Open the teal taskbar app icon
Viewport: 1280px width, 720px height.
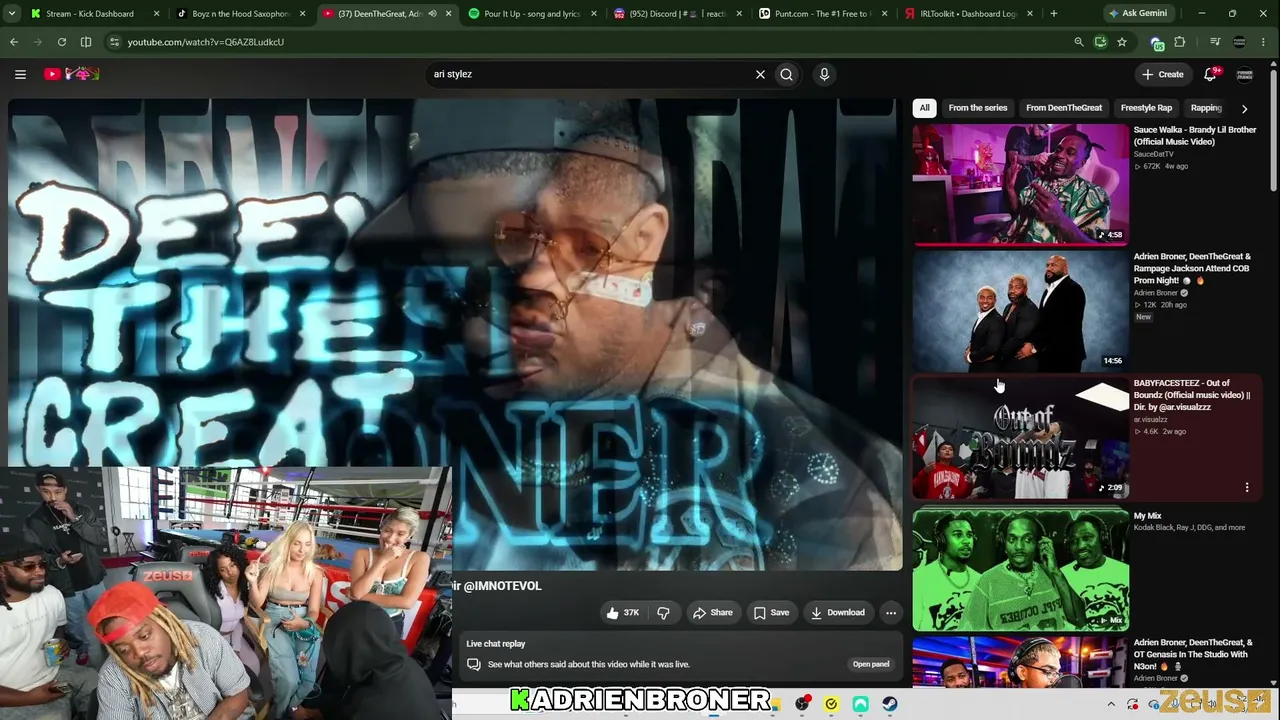coord(860,704)
